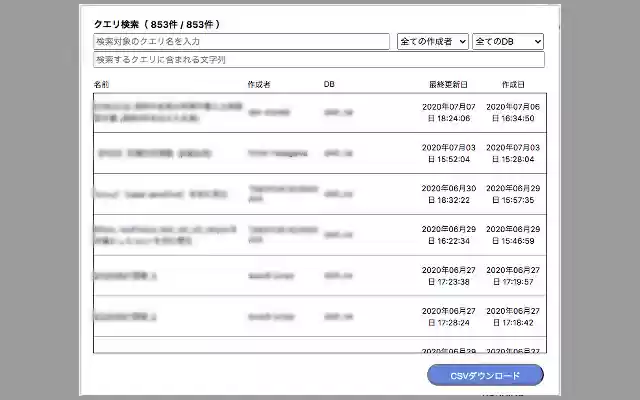
Task: Click the 作成日 column header
Action: click(x=513, y=84)
